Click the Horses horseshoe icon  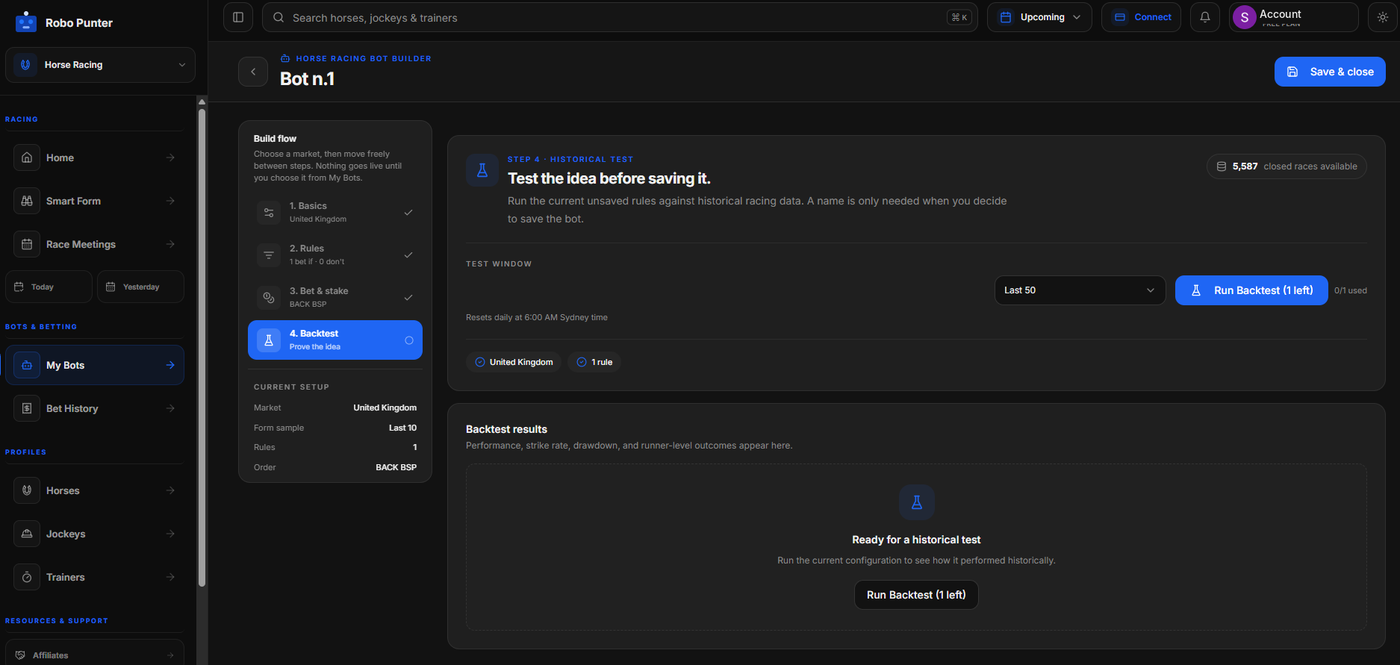[x=27, y=490]
